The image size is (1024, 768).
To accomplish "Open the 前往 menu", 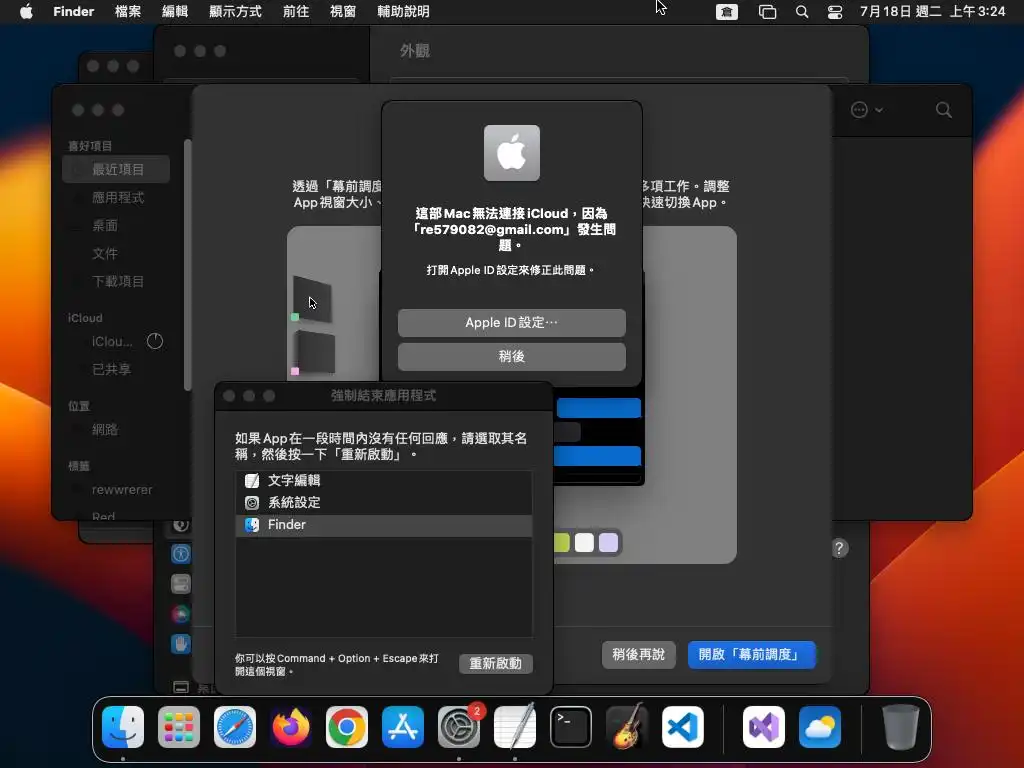I will click(296, 11).
